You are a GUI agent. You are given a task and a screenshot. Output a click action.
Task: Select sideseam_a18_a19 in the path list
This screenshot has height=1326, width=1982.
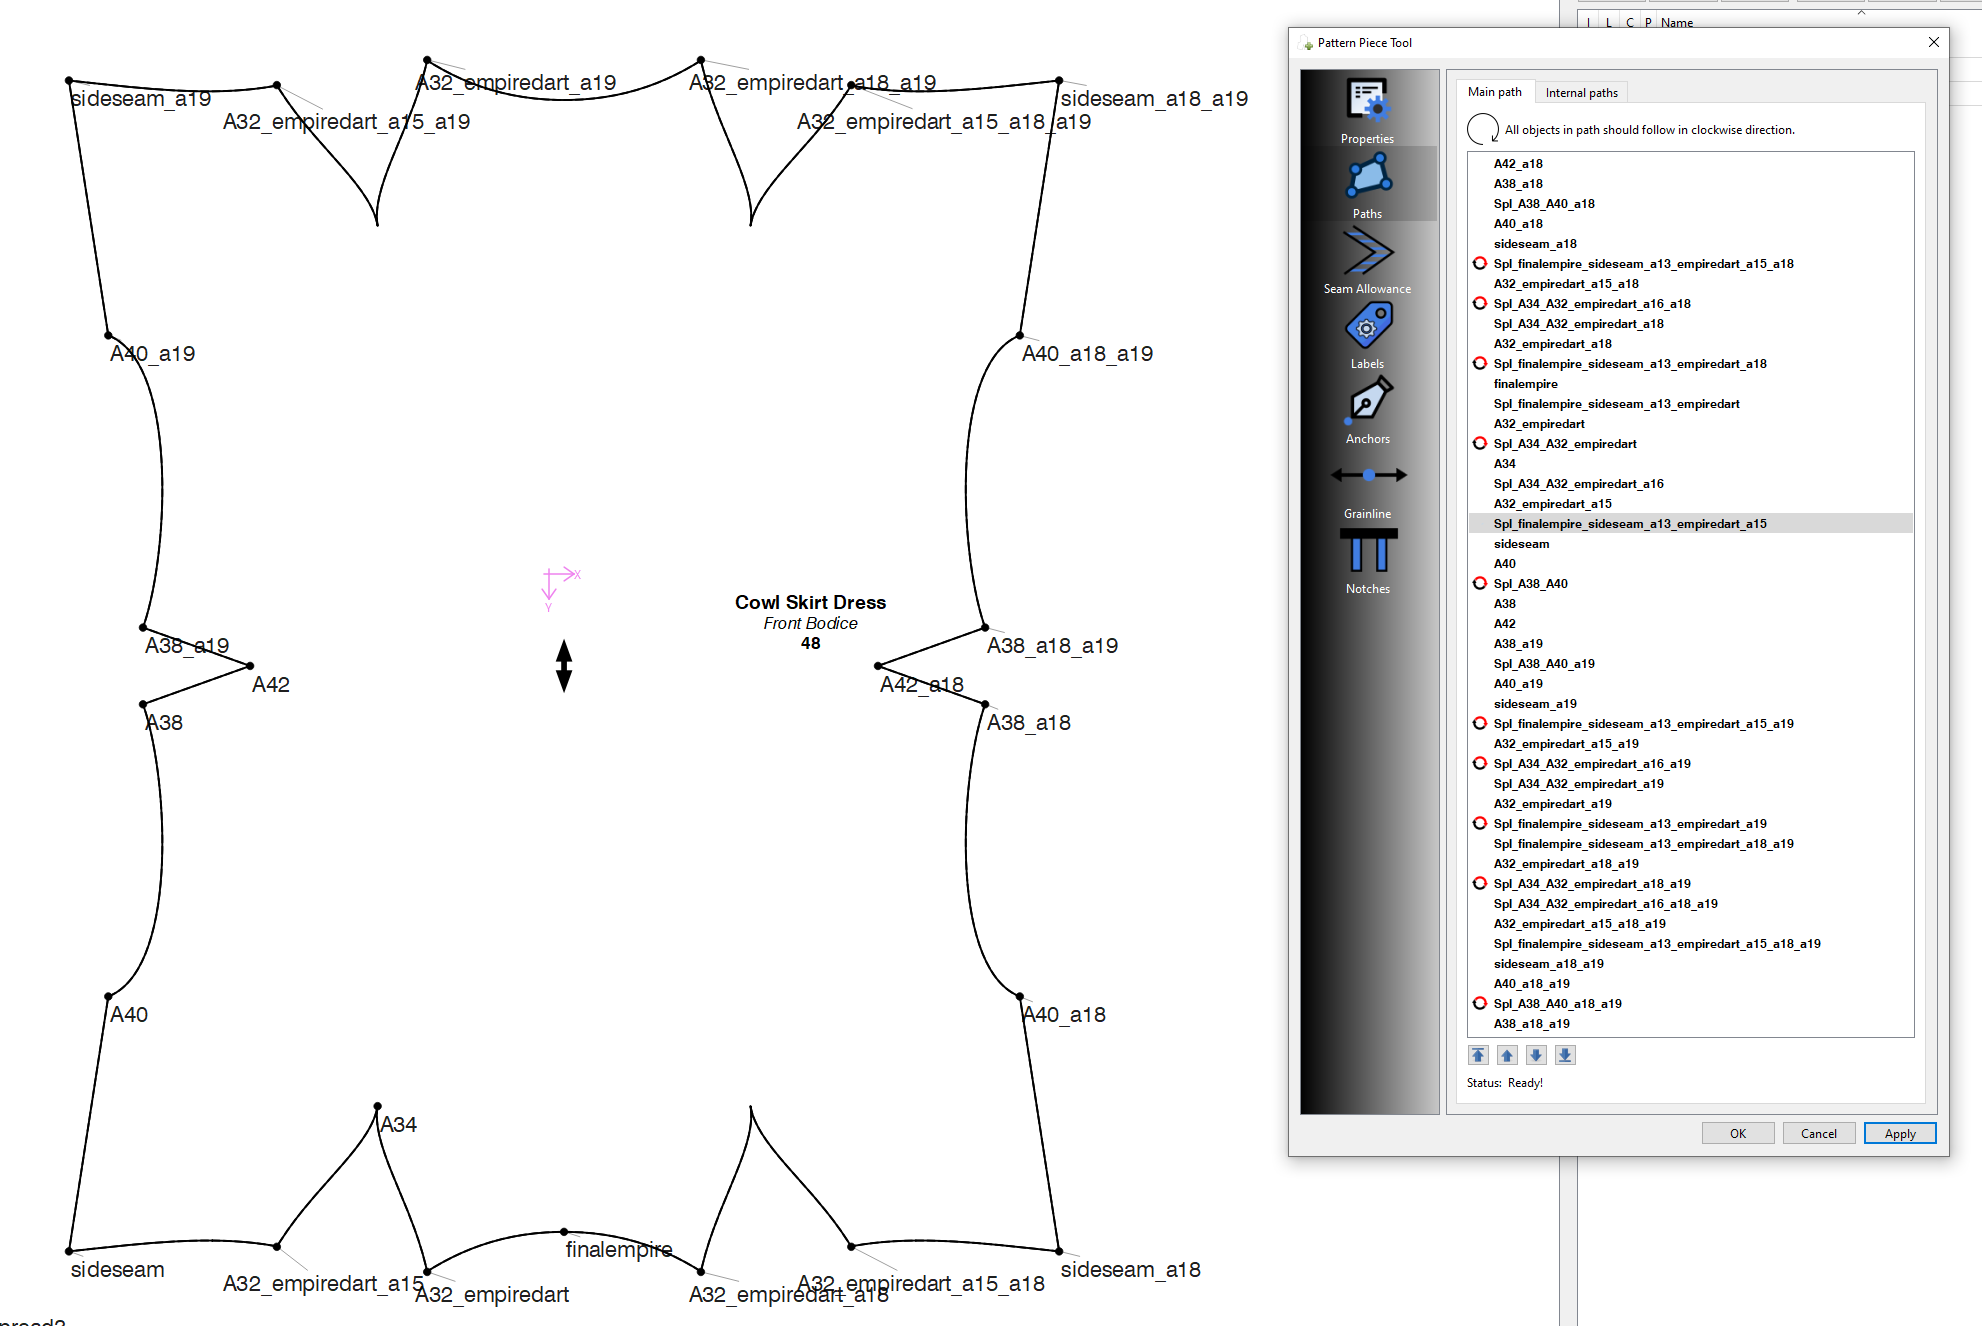click(1548, 964)
